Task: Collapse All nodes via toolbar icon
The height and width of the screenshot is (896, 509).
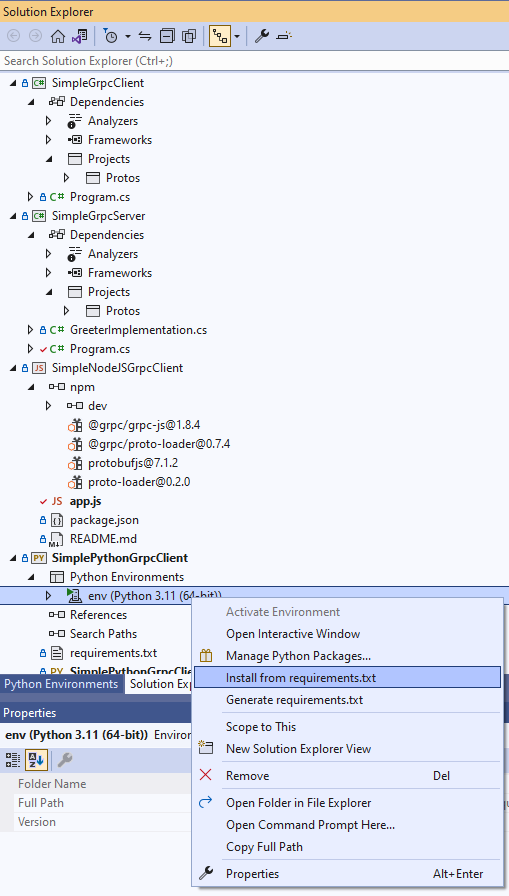Action: 167,37
